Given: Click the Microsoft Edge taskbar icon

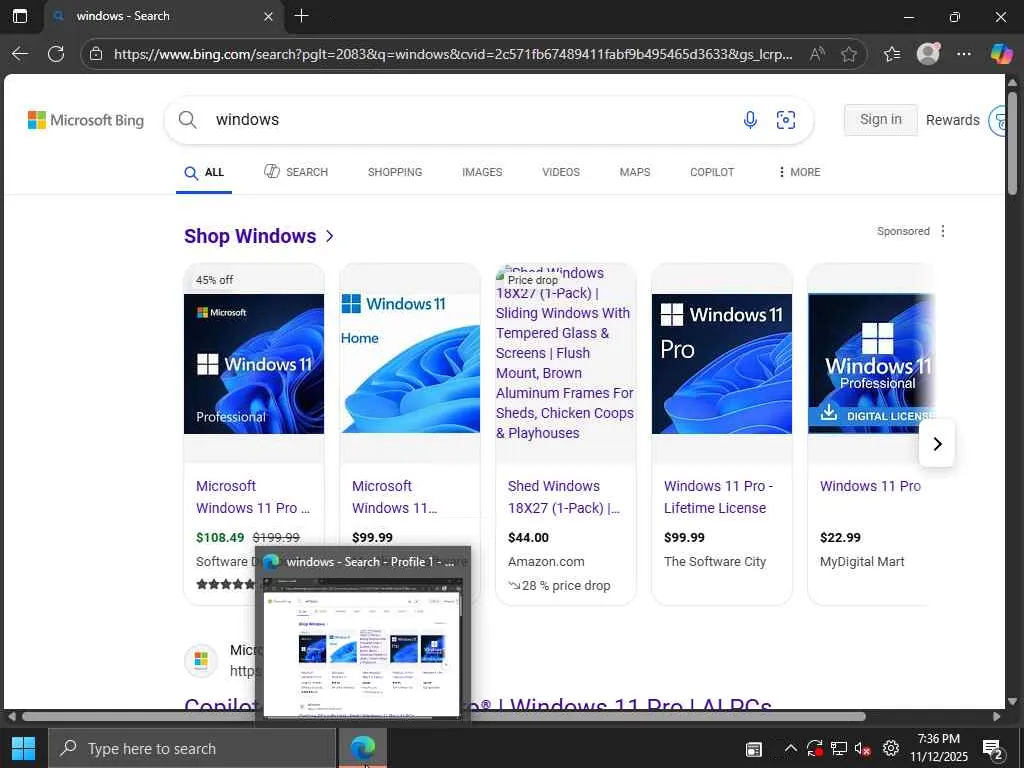Looking at the screenshot, I should 362,748.
